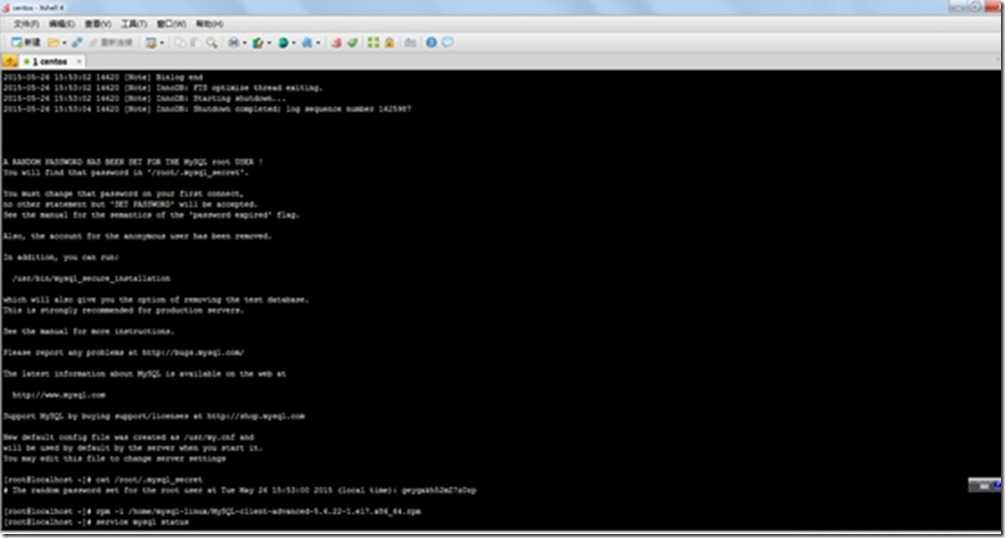Image resolution: width=1005 pixels, height=538 pixels.
Task: Click the '/usr/bin/mysql_secure_installation' line
Action: (91, 279)
